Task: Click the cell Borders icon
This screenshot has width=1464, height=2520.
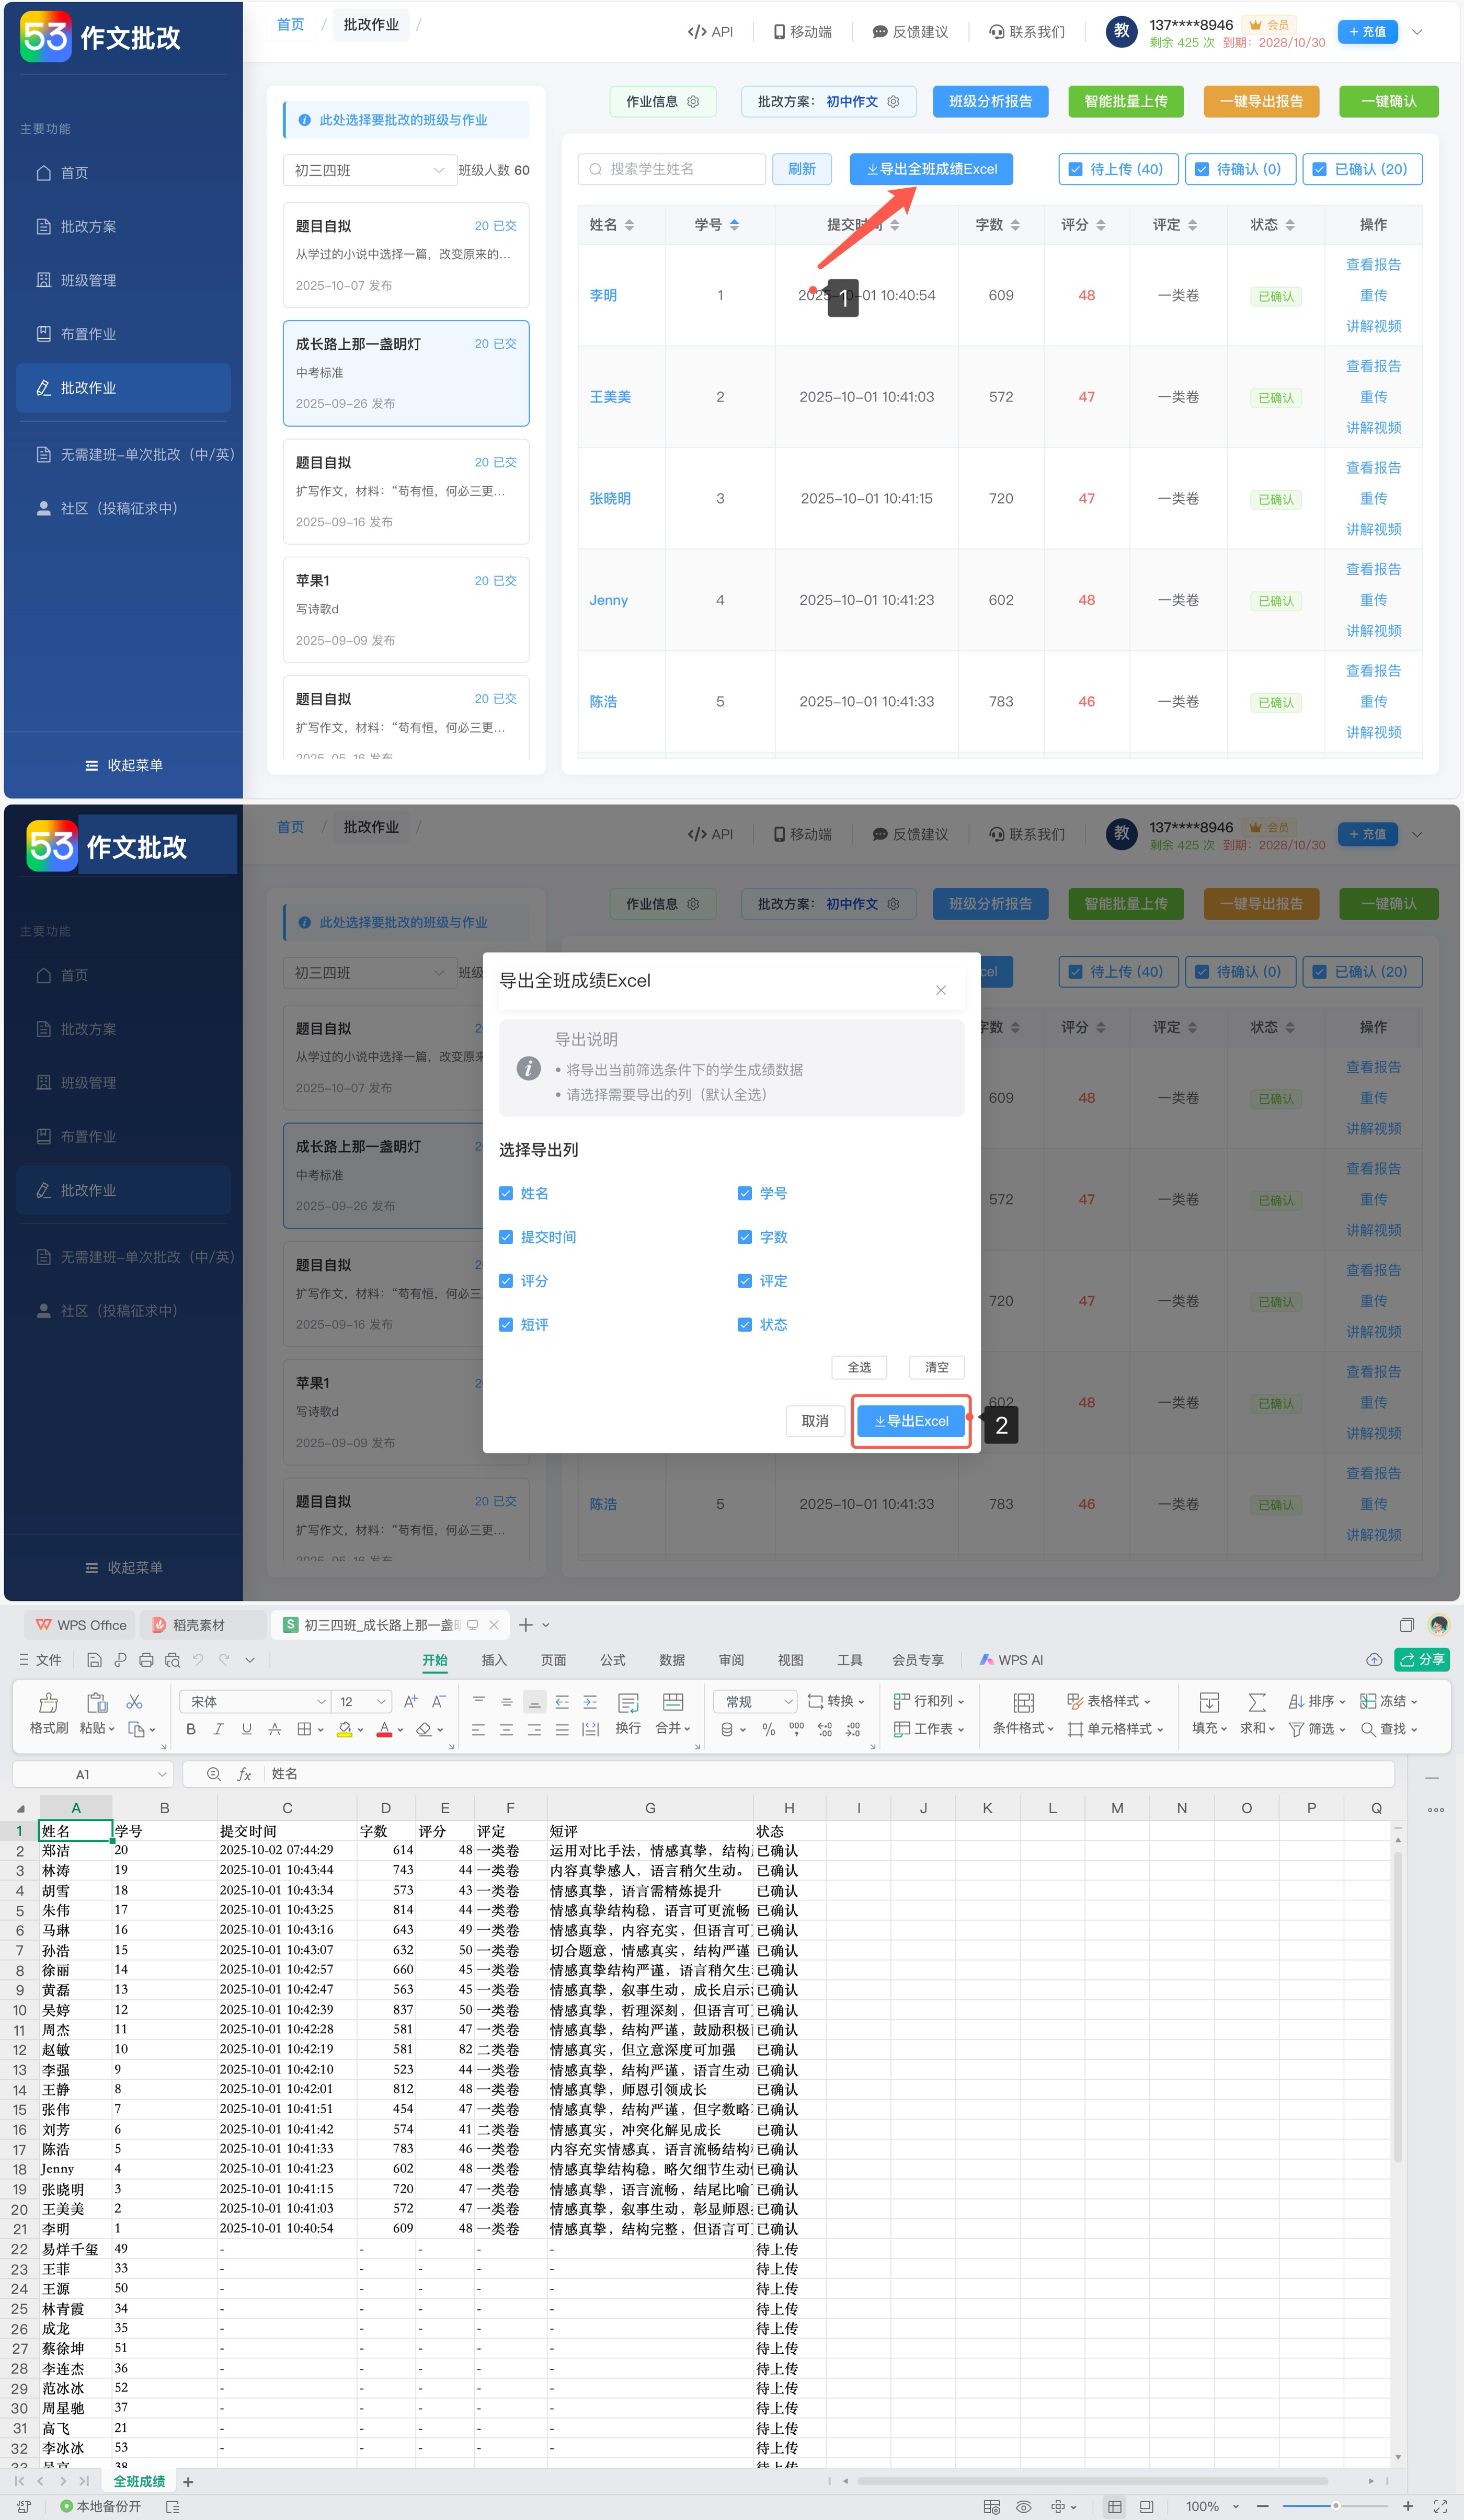Action: click(x=303, y=1729)
